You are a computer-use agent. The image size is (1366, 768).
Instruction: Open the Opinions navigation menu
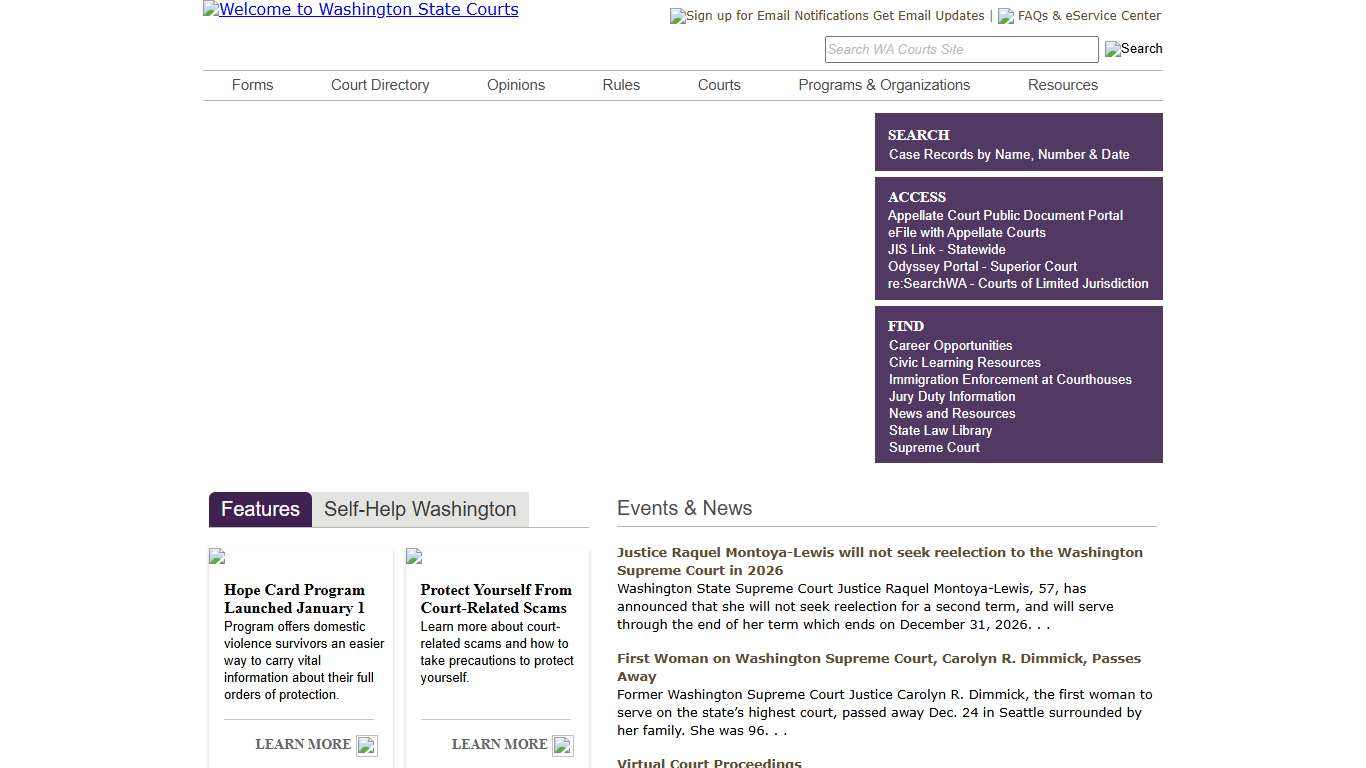pos(516,85)
